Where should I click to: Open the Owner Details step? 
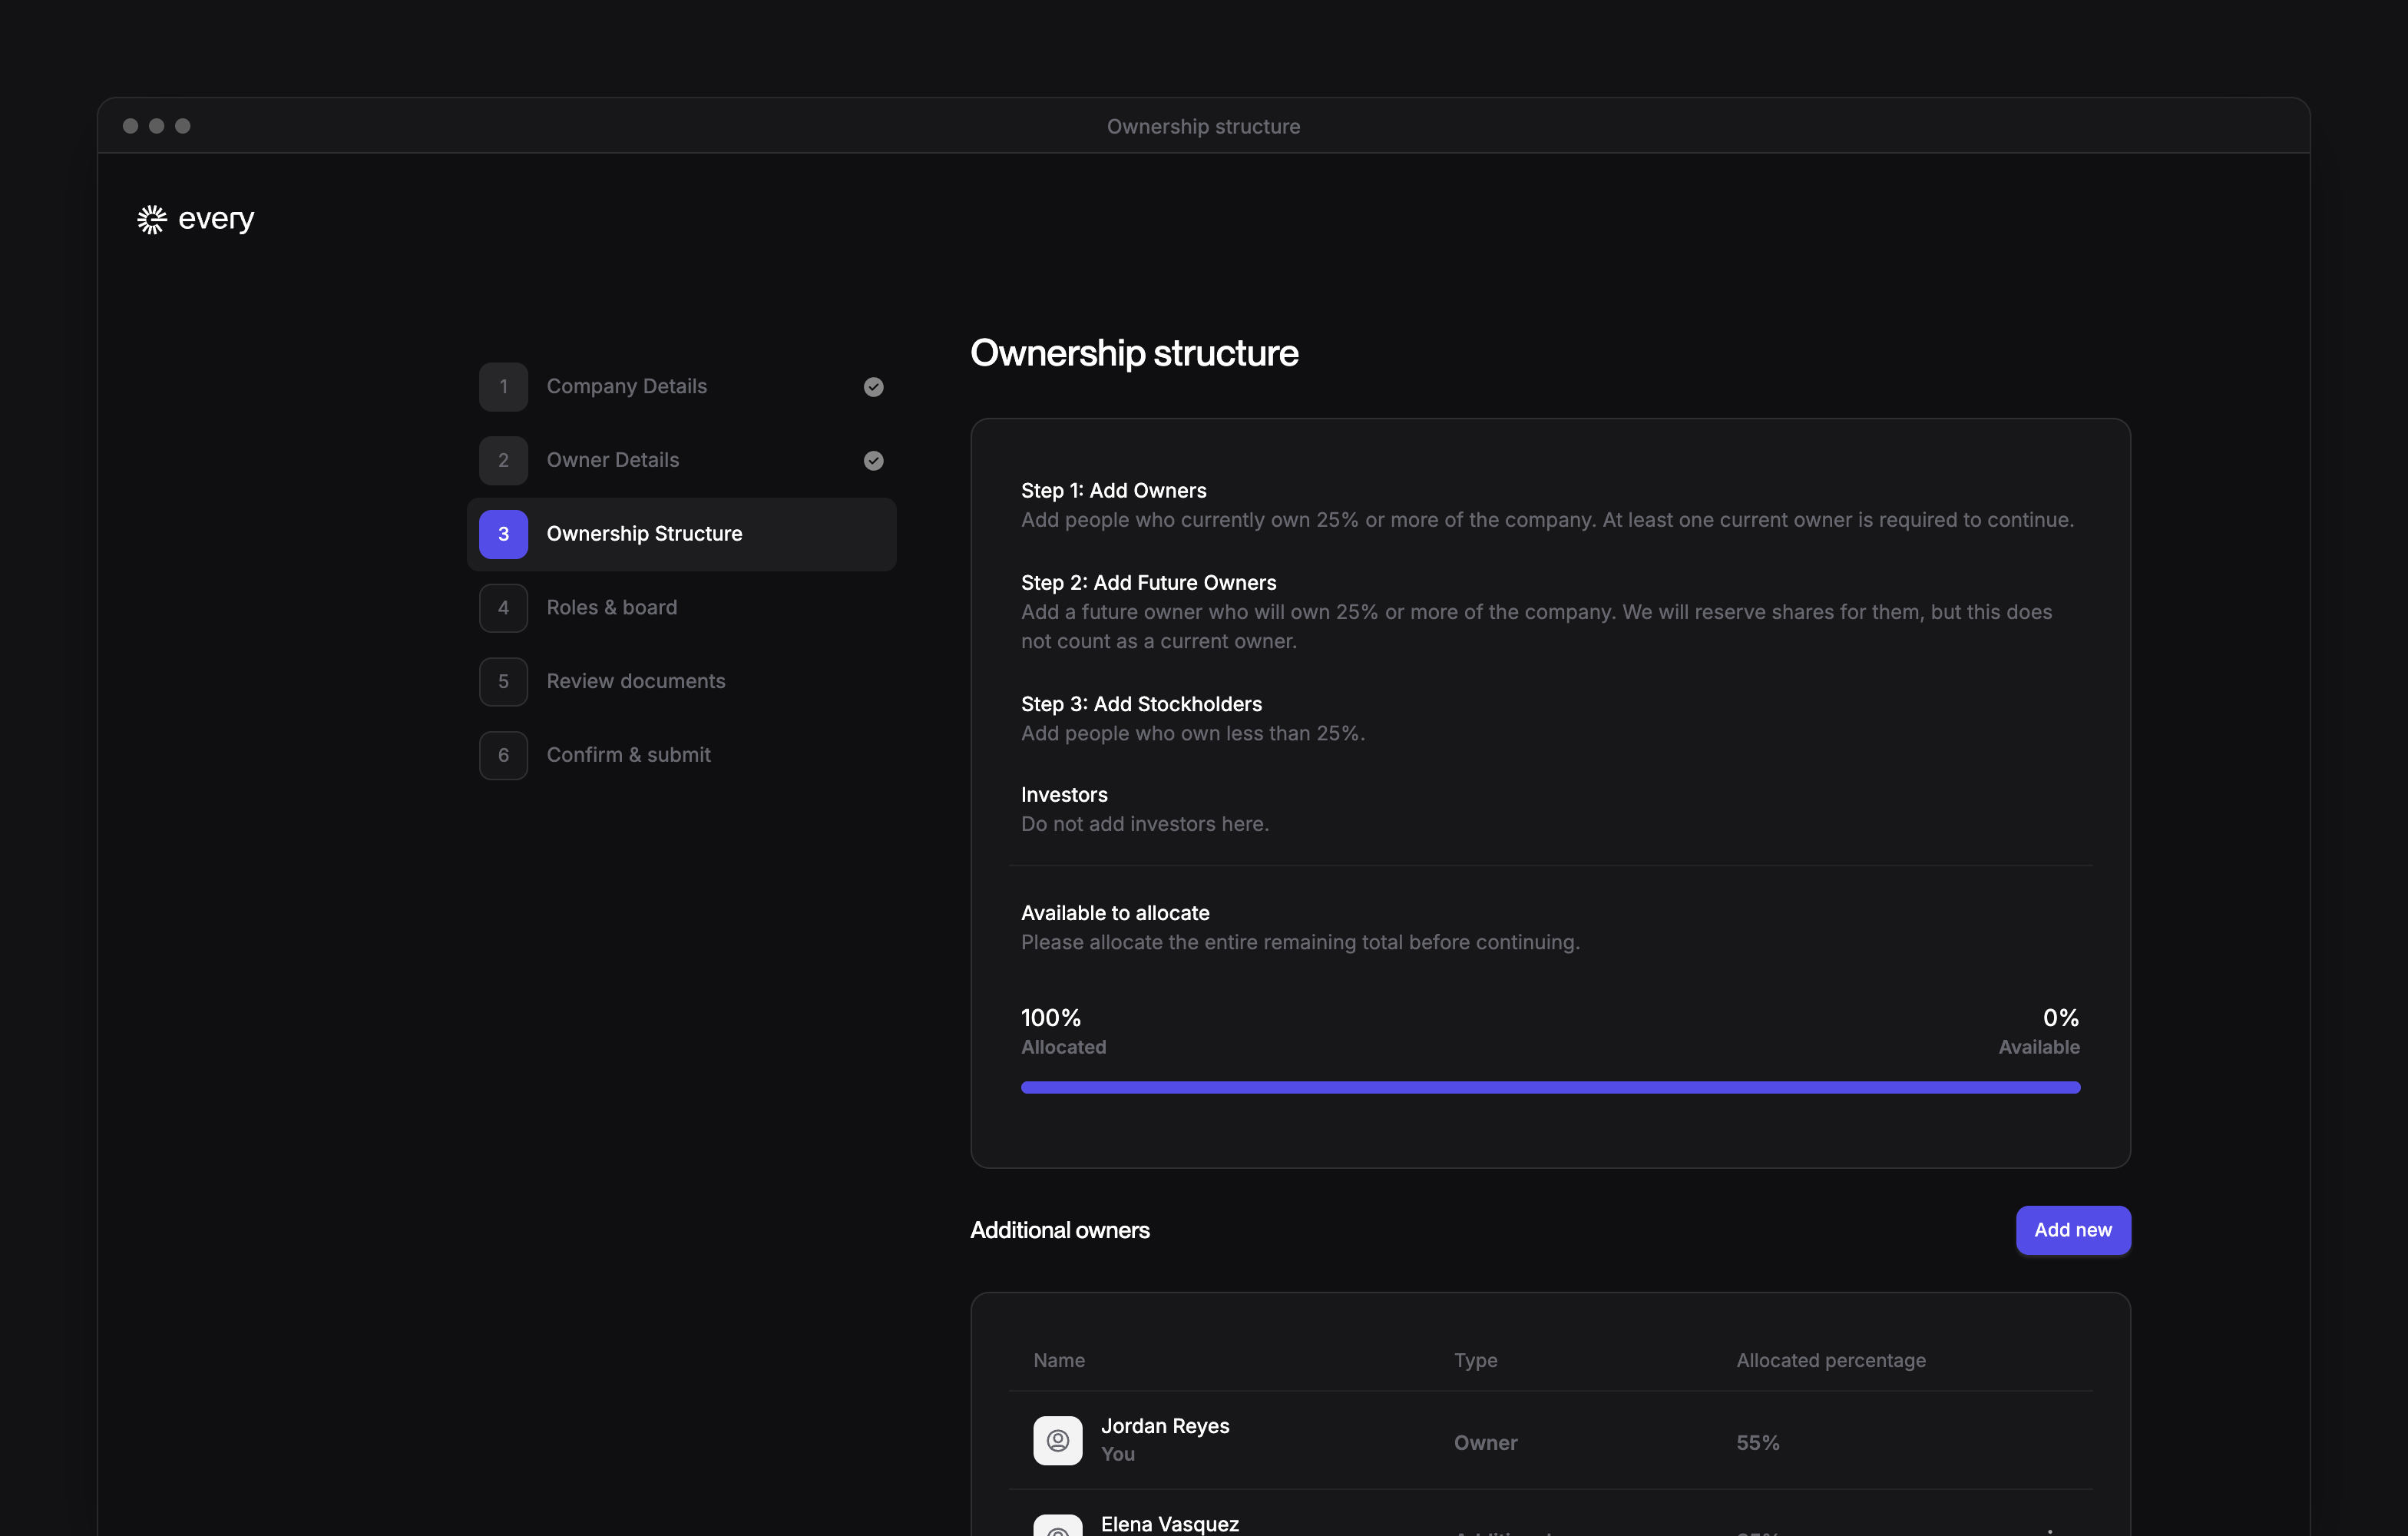pyautogui.click(x=681, y=461)
